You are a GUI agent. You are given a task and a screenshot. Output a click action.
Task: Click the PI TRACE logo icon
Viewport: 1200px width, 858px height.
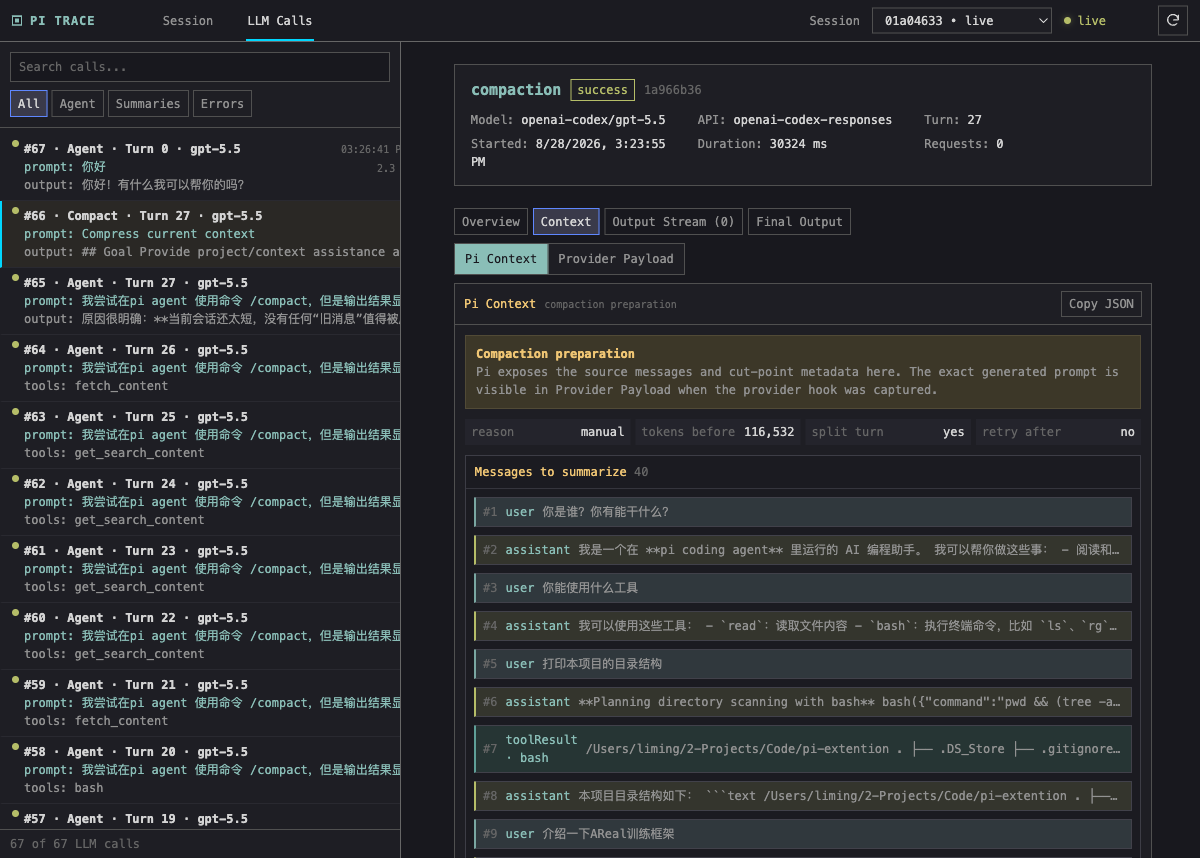tap(16, 20)
